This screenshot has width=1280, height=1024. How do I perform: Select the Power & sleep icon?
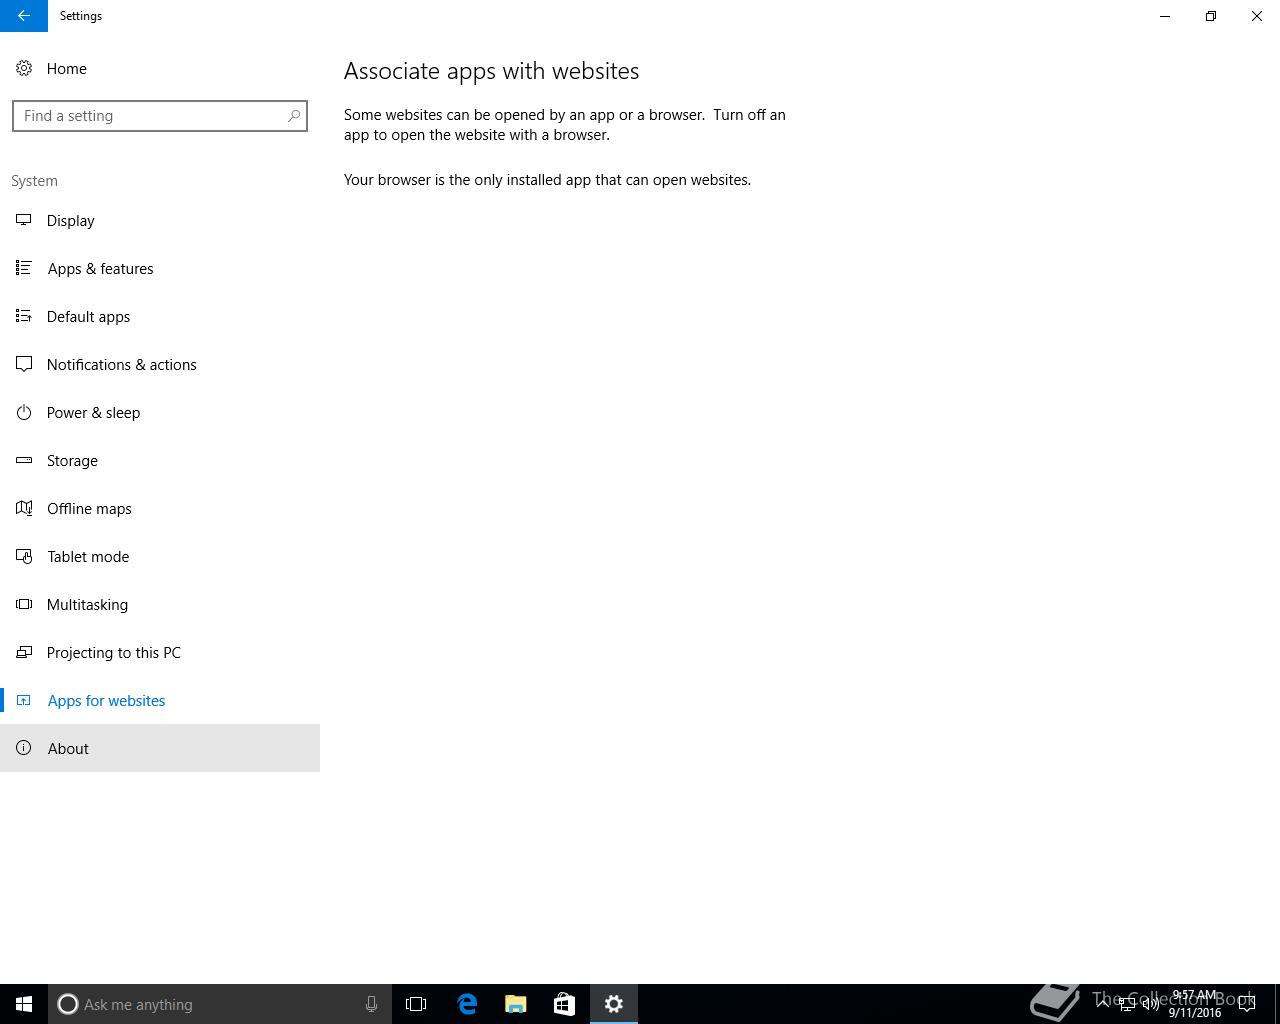point(24,412)
